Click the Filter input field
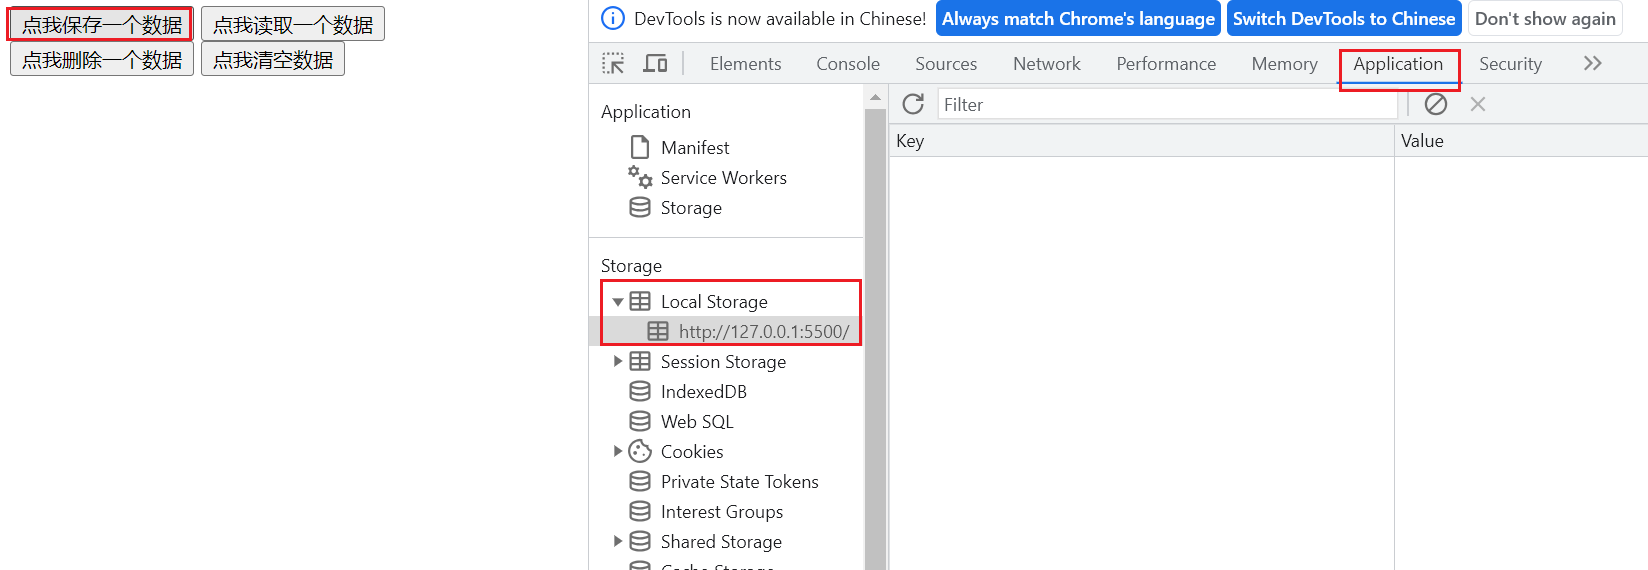This screenshot has height=570, width=1648. (x=1166, y=104)
